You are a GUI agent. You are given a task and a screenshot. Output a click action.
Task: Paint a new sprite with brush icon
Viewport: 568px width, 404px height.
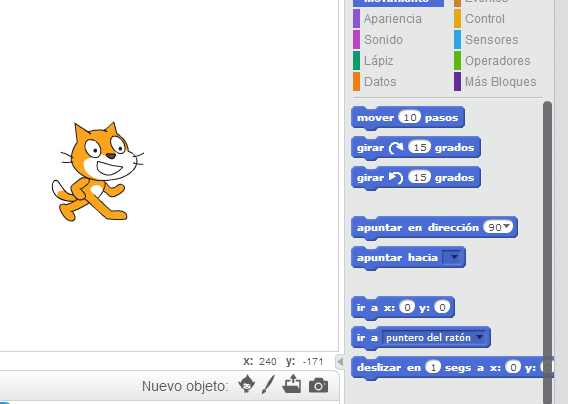coord(268,384)
